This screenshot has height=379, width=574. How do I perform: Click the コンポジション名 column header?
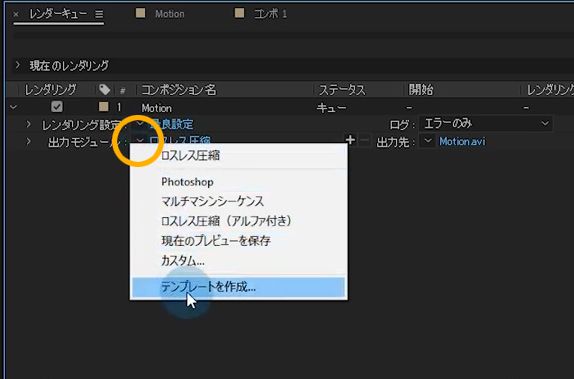point(179,90)
